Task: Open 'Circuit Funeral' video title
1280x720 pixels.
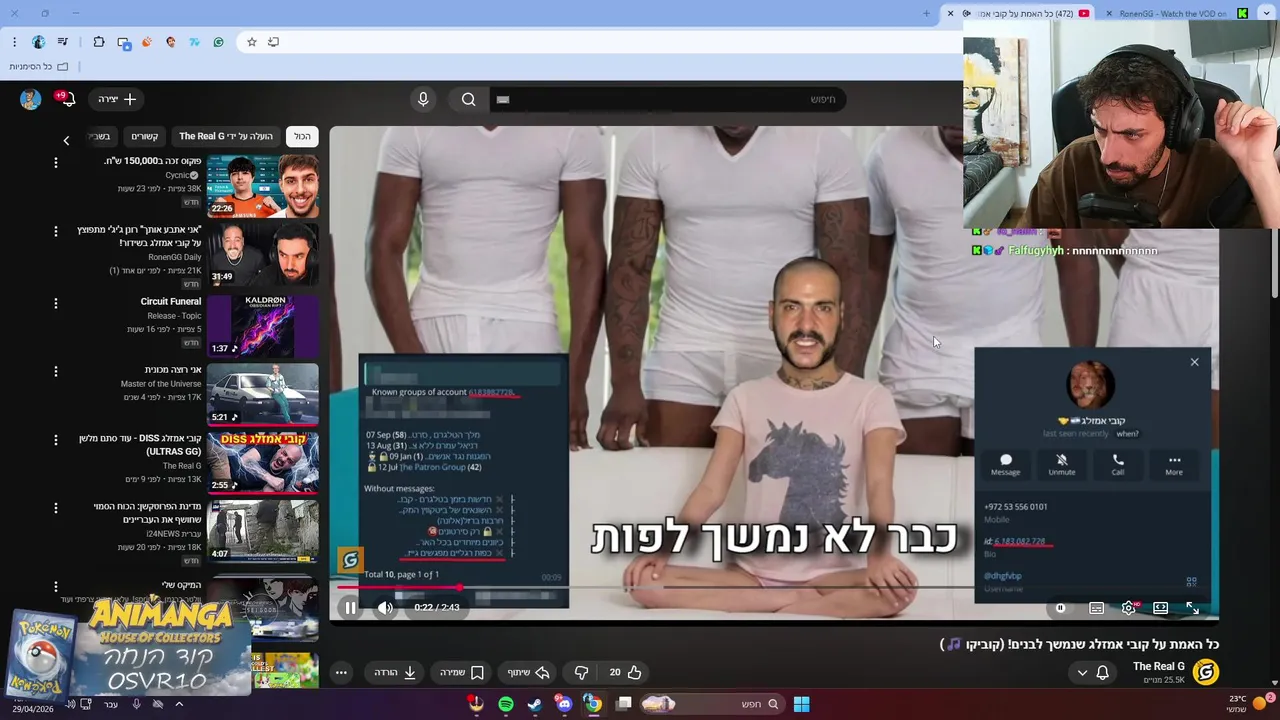Action: 170,301
